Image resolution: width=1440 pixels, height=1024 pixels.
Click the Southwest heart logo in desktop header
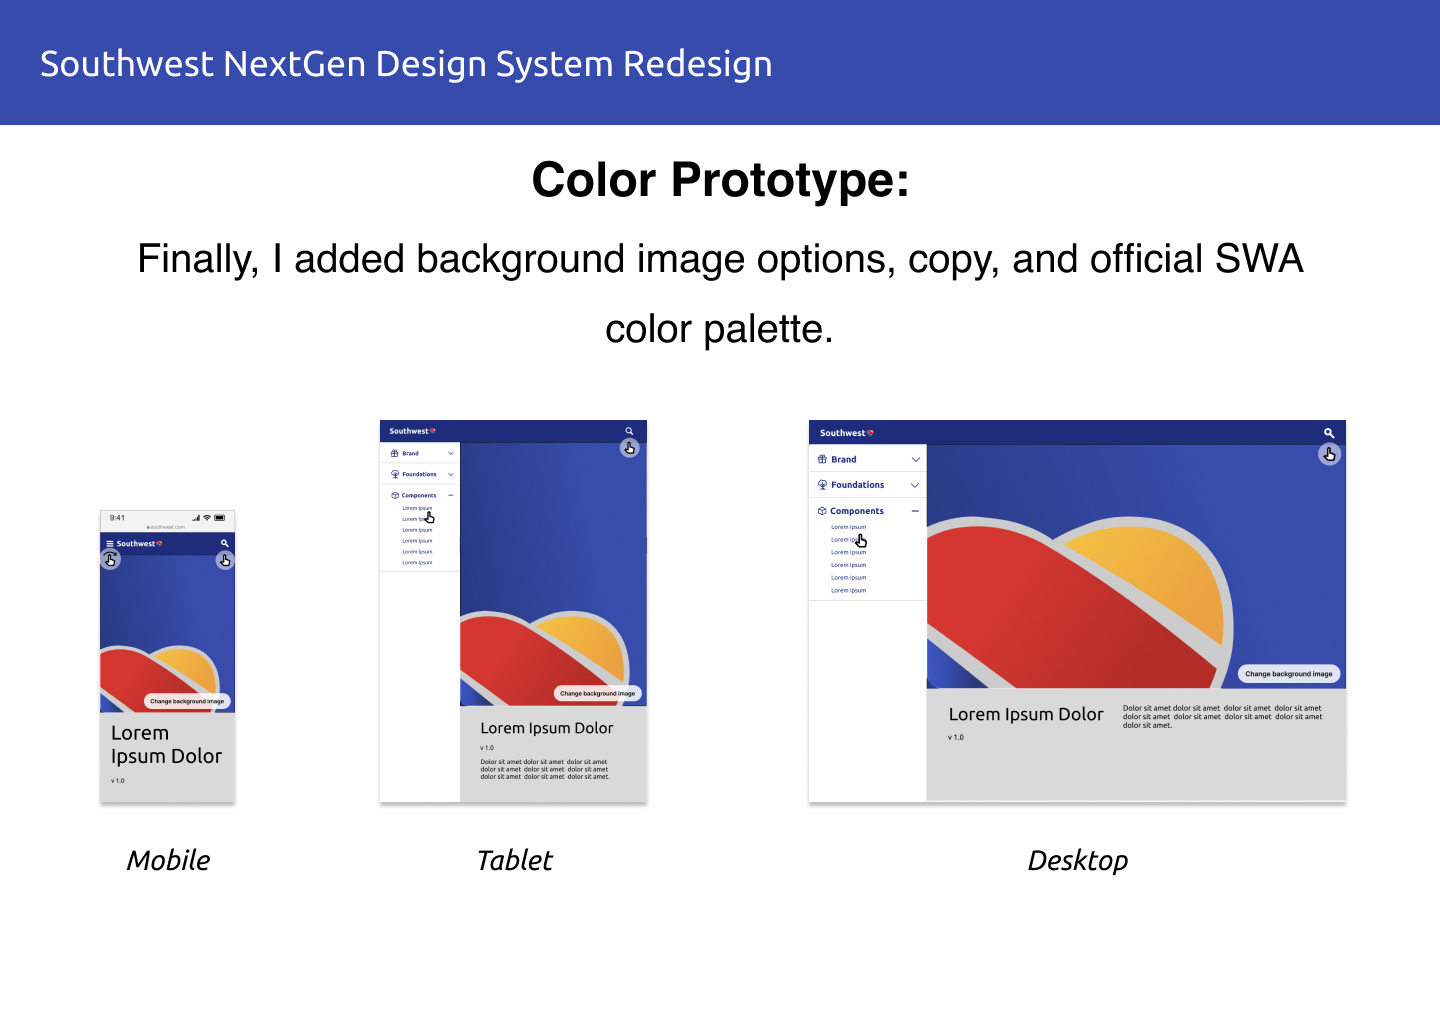(870, 433)
